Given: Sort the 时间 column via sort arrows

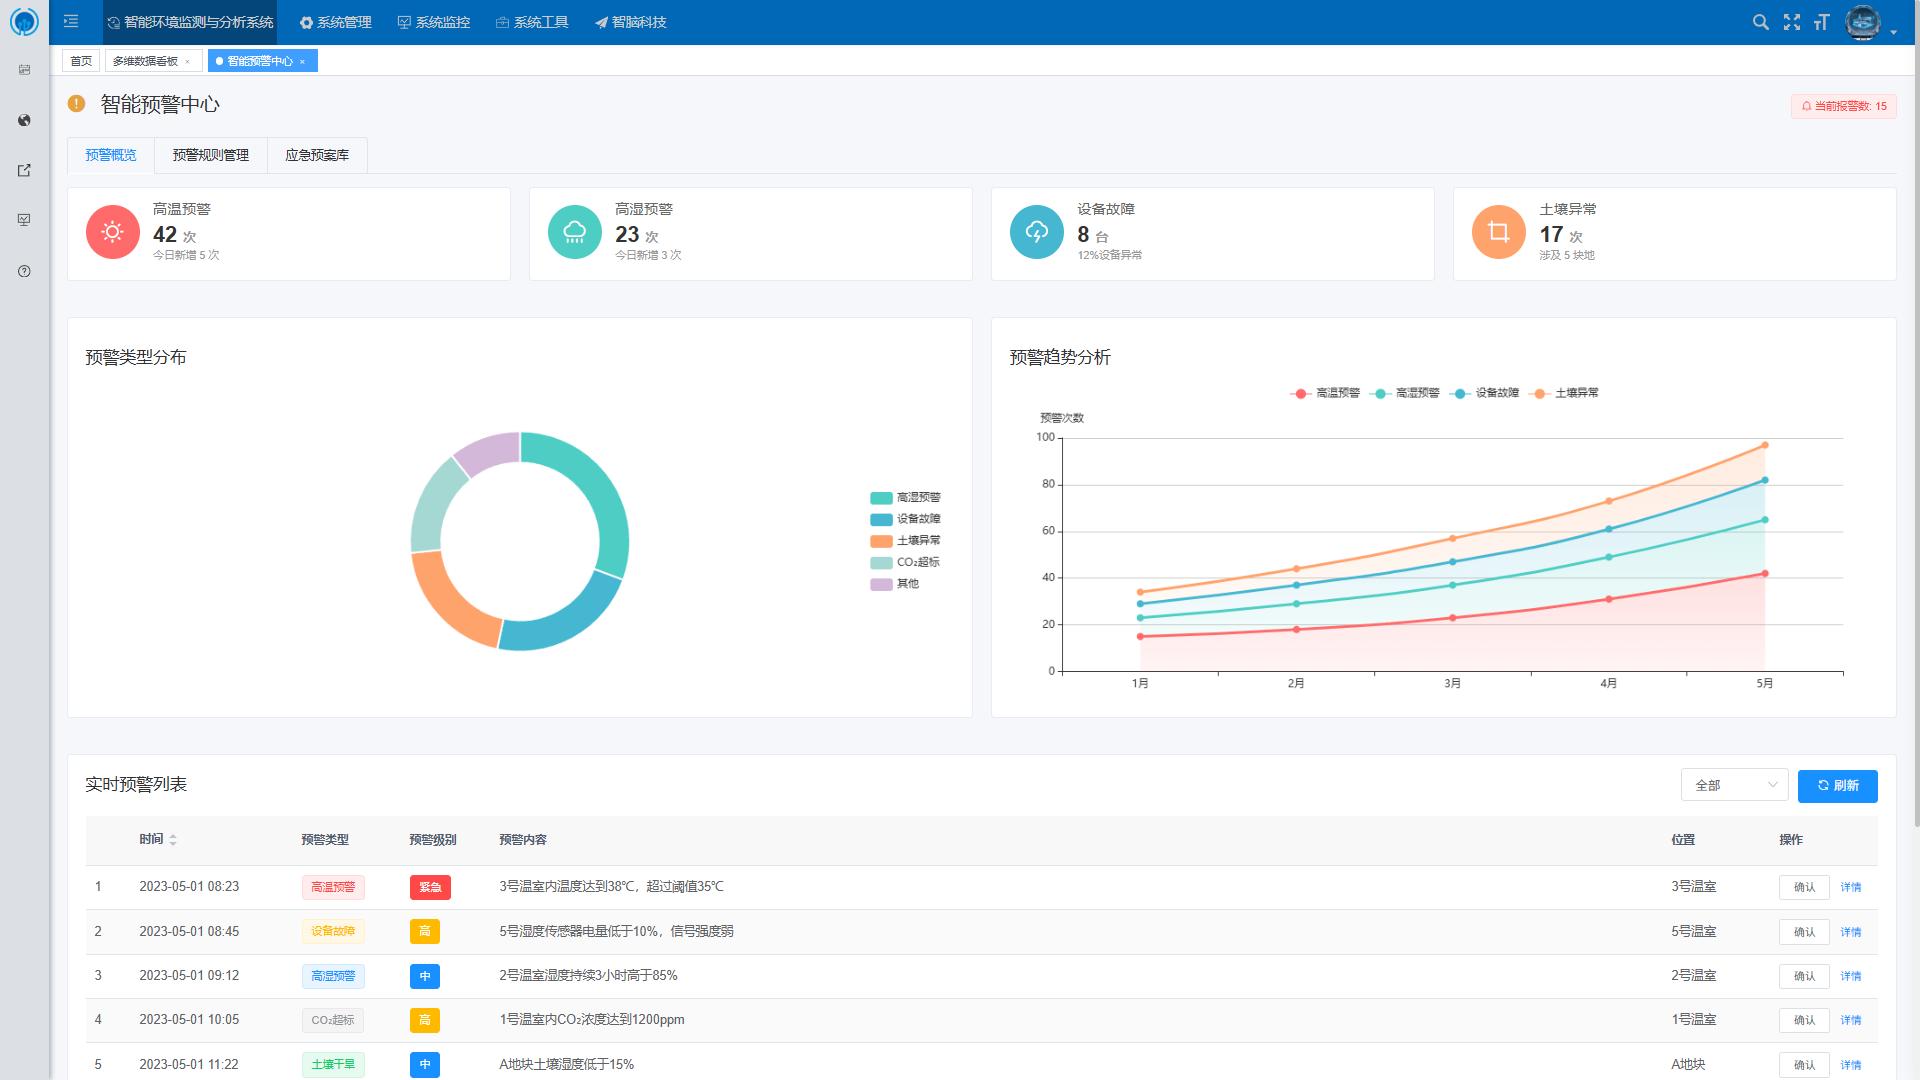Looking at the screenshot, I should pos(173,840).
